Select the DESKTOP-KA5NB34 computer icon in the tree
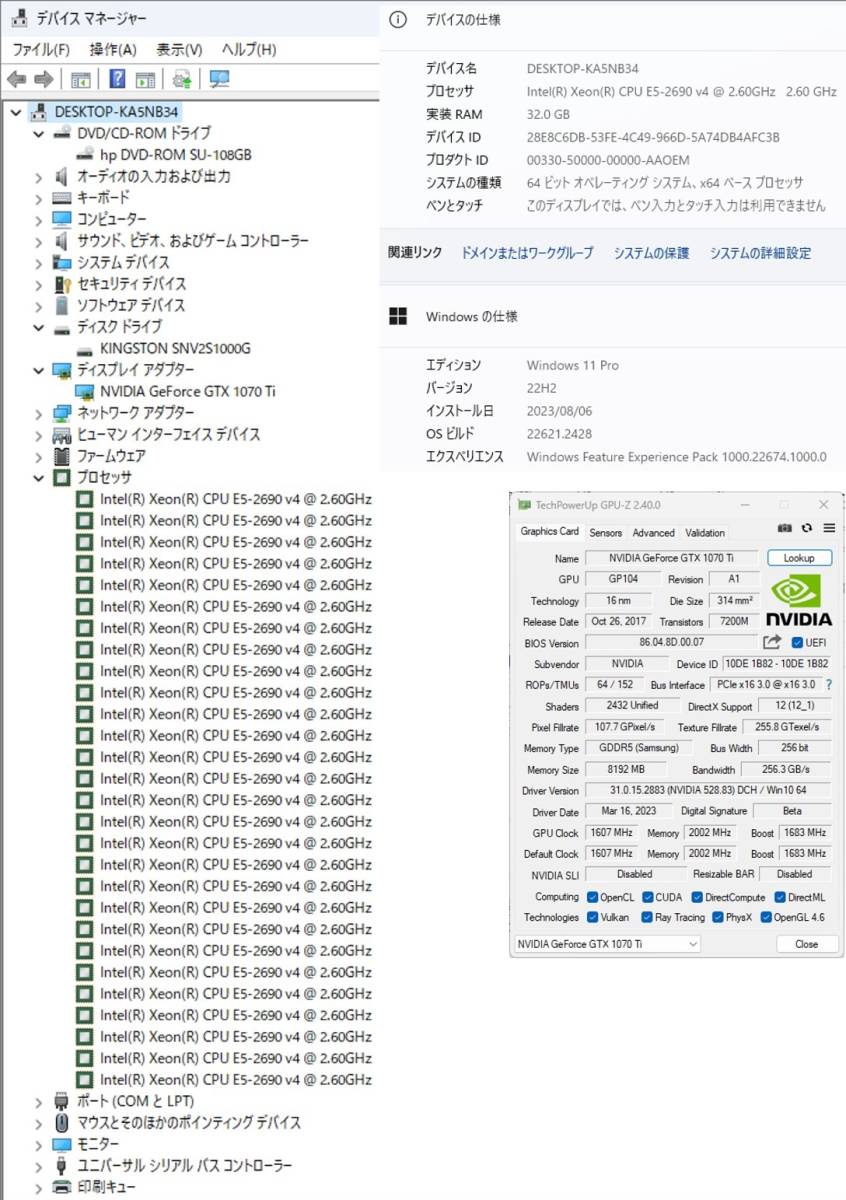 pos(40,112)
